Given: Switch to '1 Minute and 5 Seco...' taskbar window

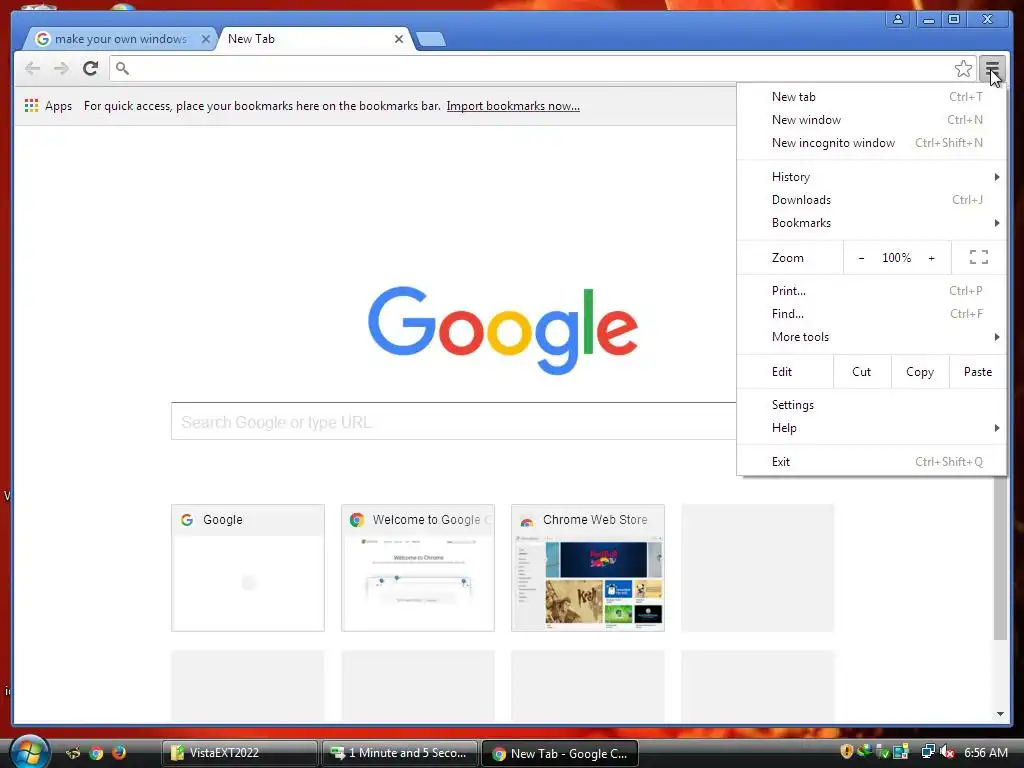Looking at the screenshot, I should [400, 753].
